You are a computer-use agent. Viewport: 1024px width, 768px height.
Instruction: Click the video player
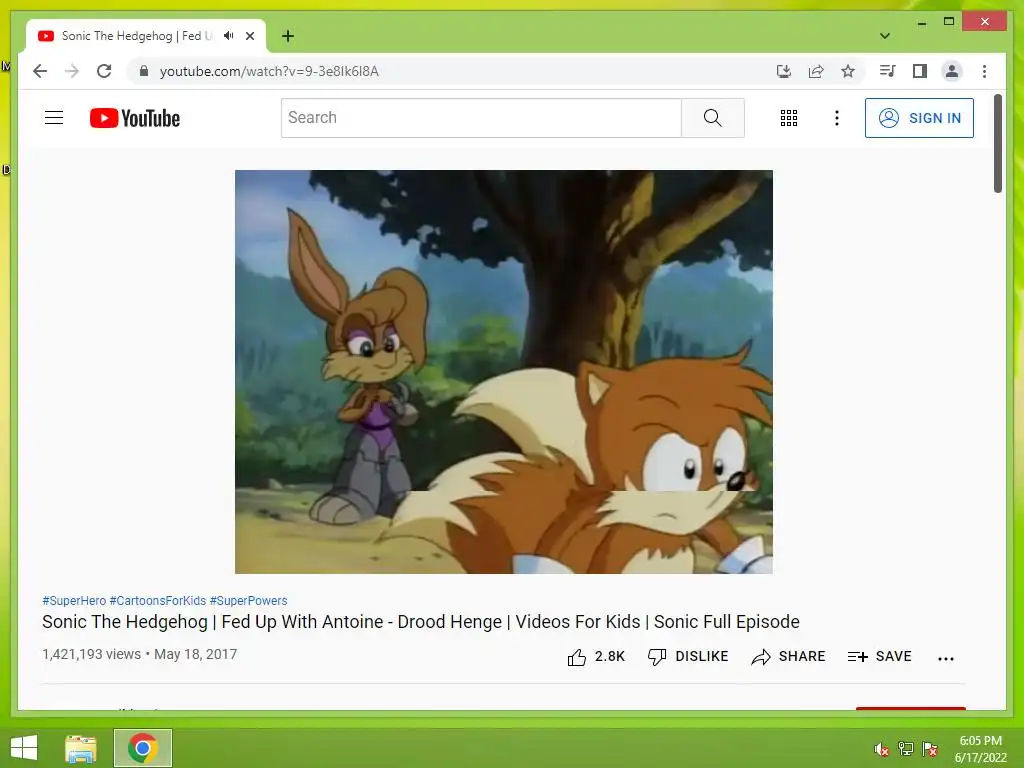504,372
